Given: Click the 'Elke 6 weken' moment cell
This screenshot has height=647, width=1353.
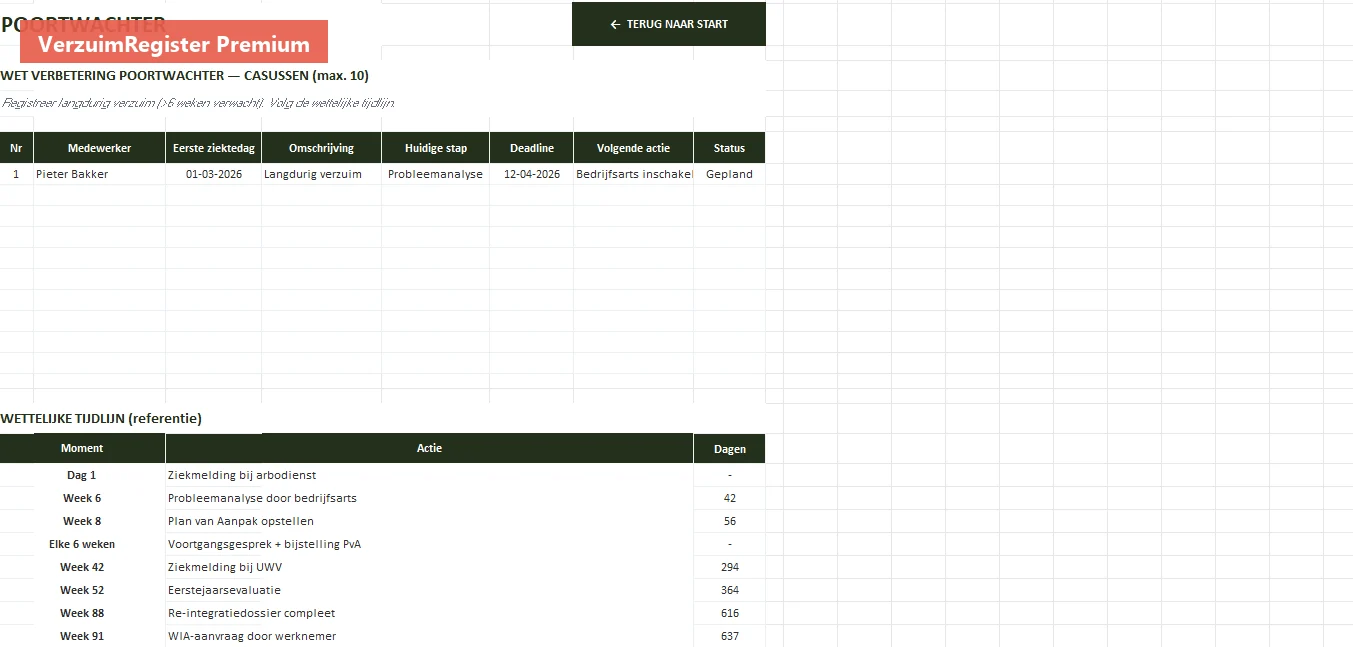Looking at the screenshot, I should (82, 544).
